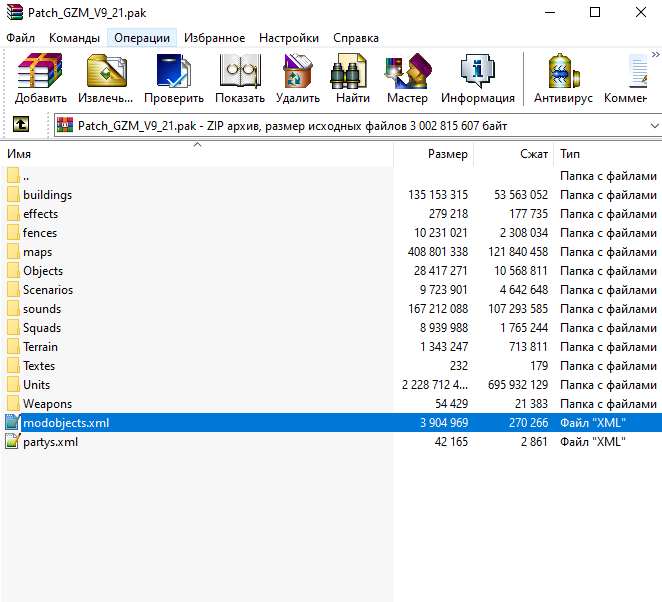662x602 pixels.
Task: Open the Команды menu
Action: click(x=74, y=38)
